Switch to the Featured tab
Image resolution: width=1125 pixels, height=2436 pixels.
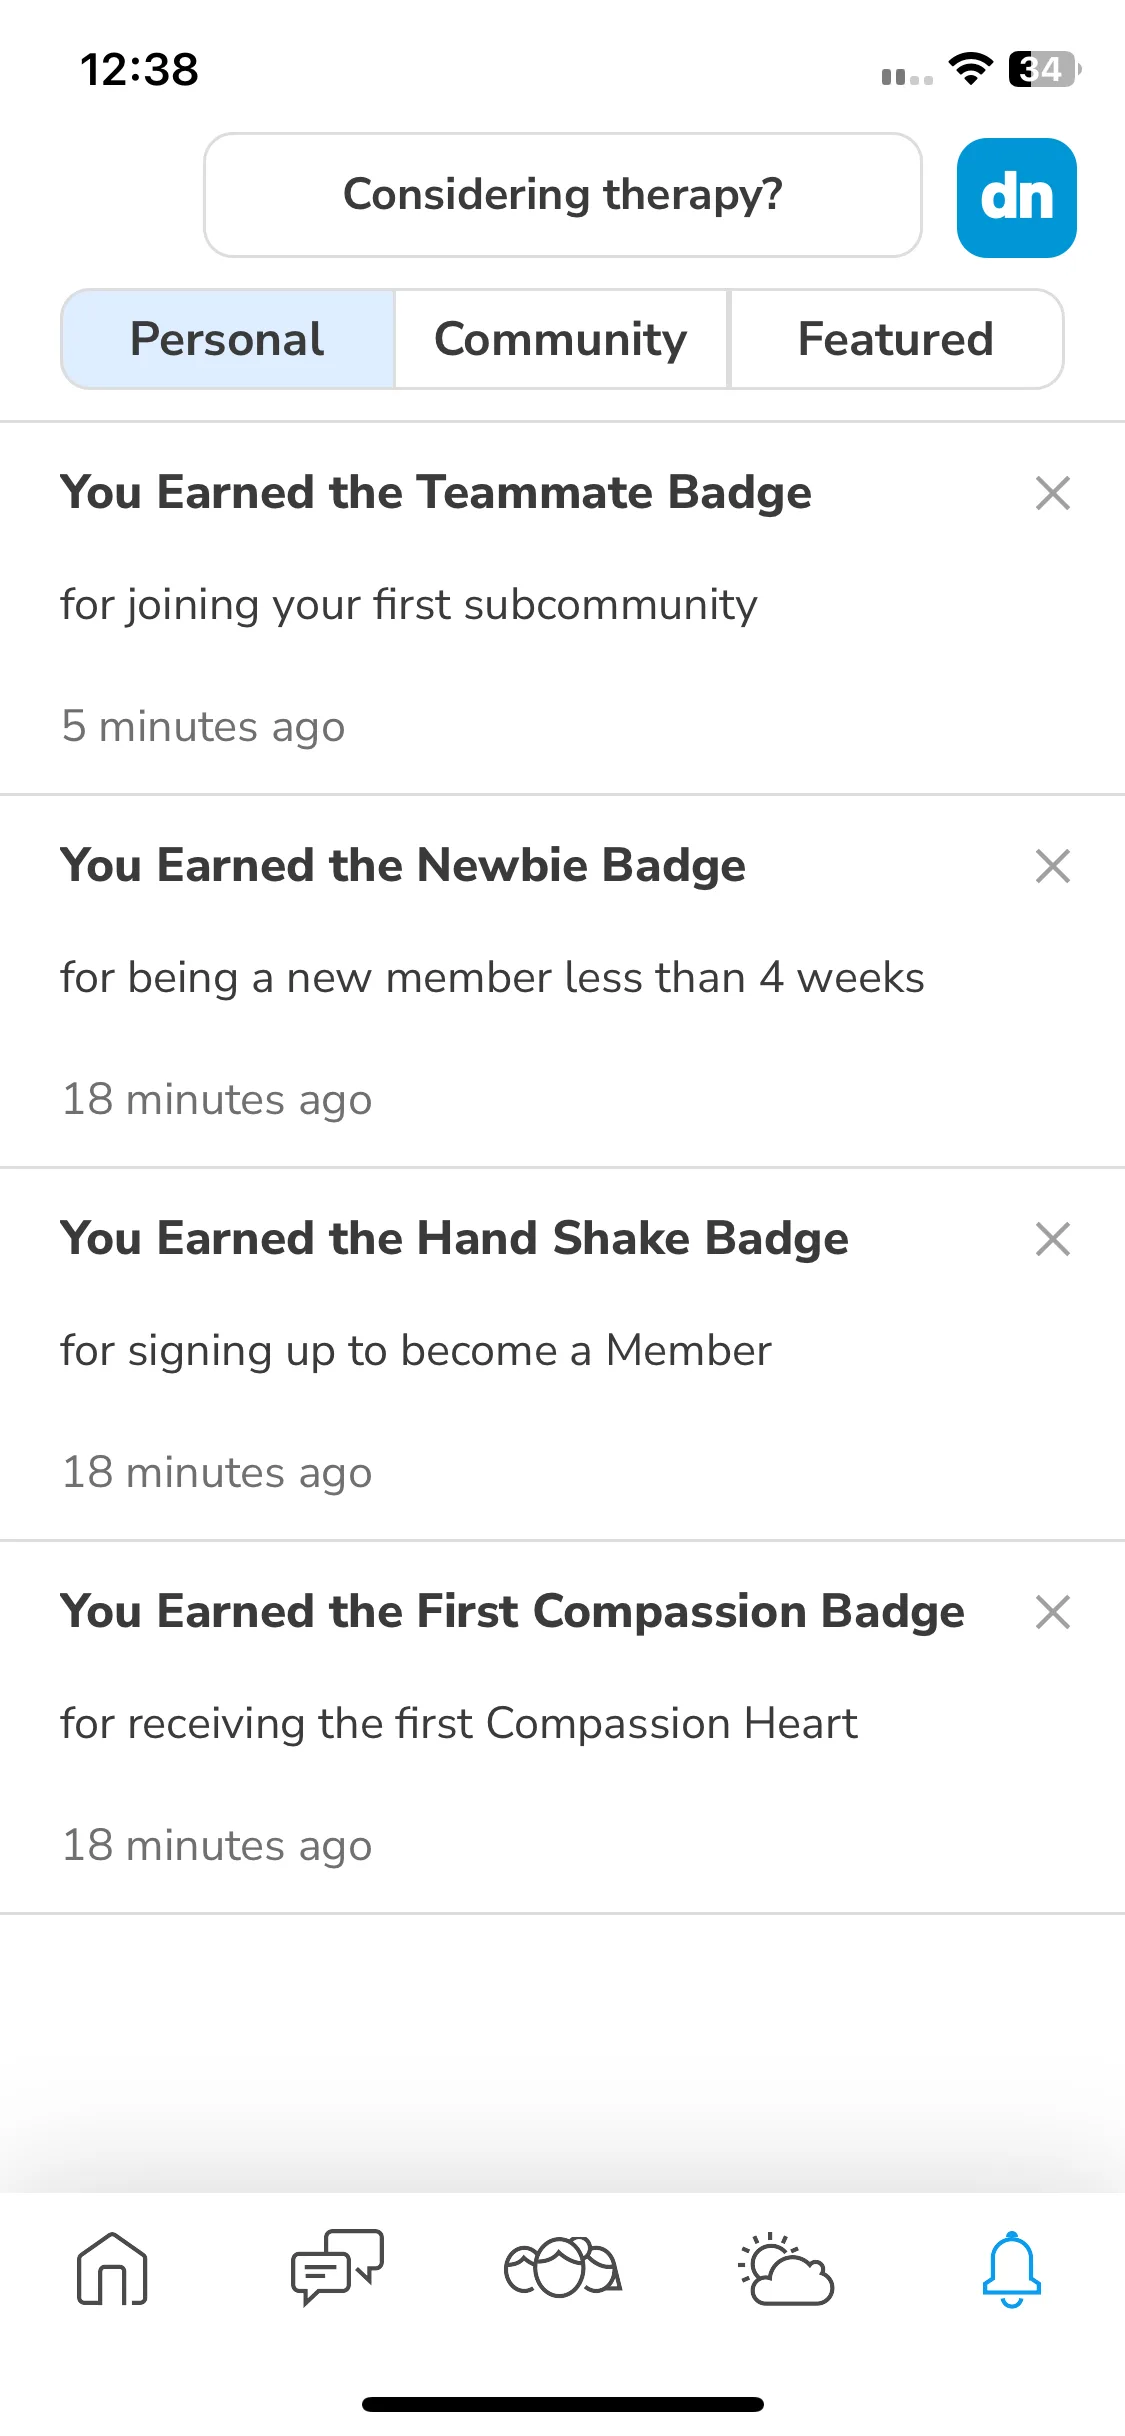point(896,339)
